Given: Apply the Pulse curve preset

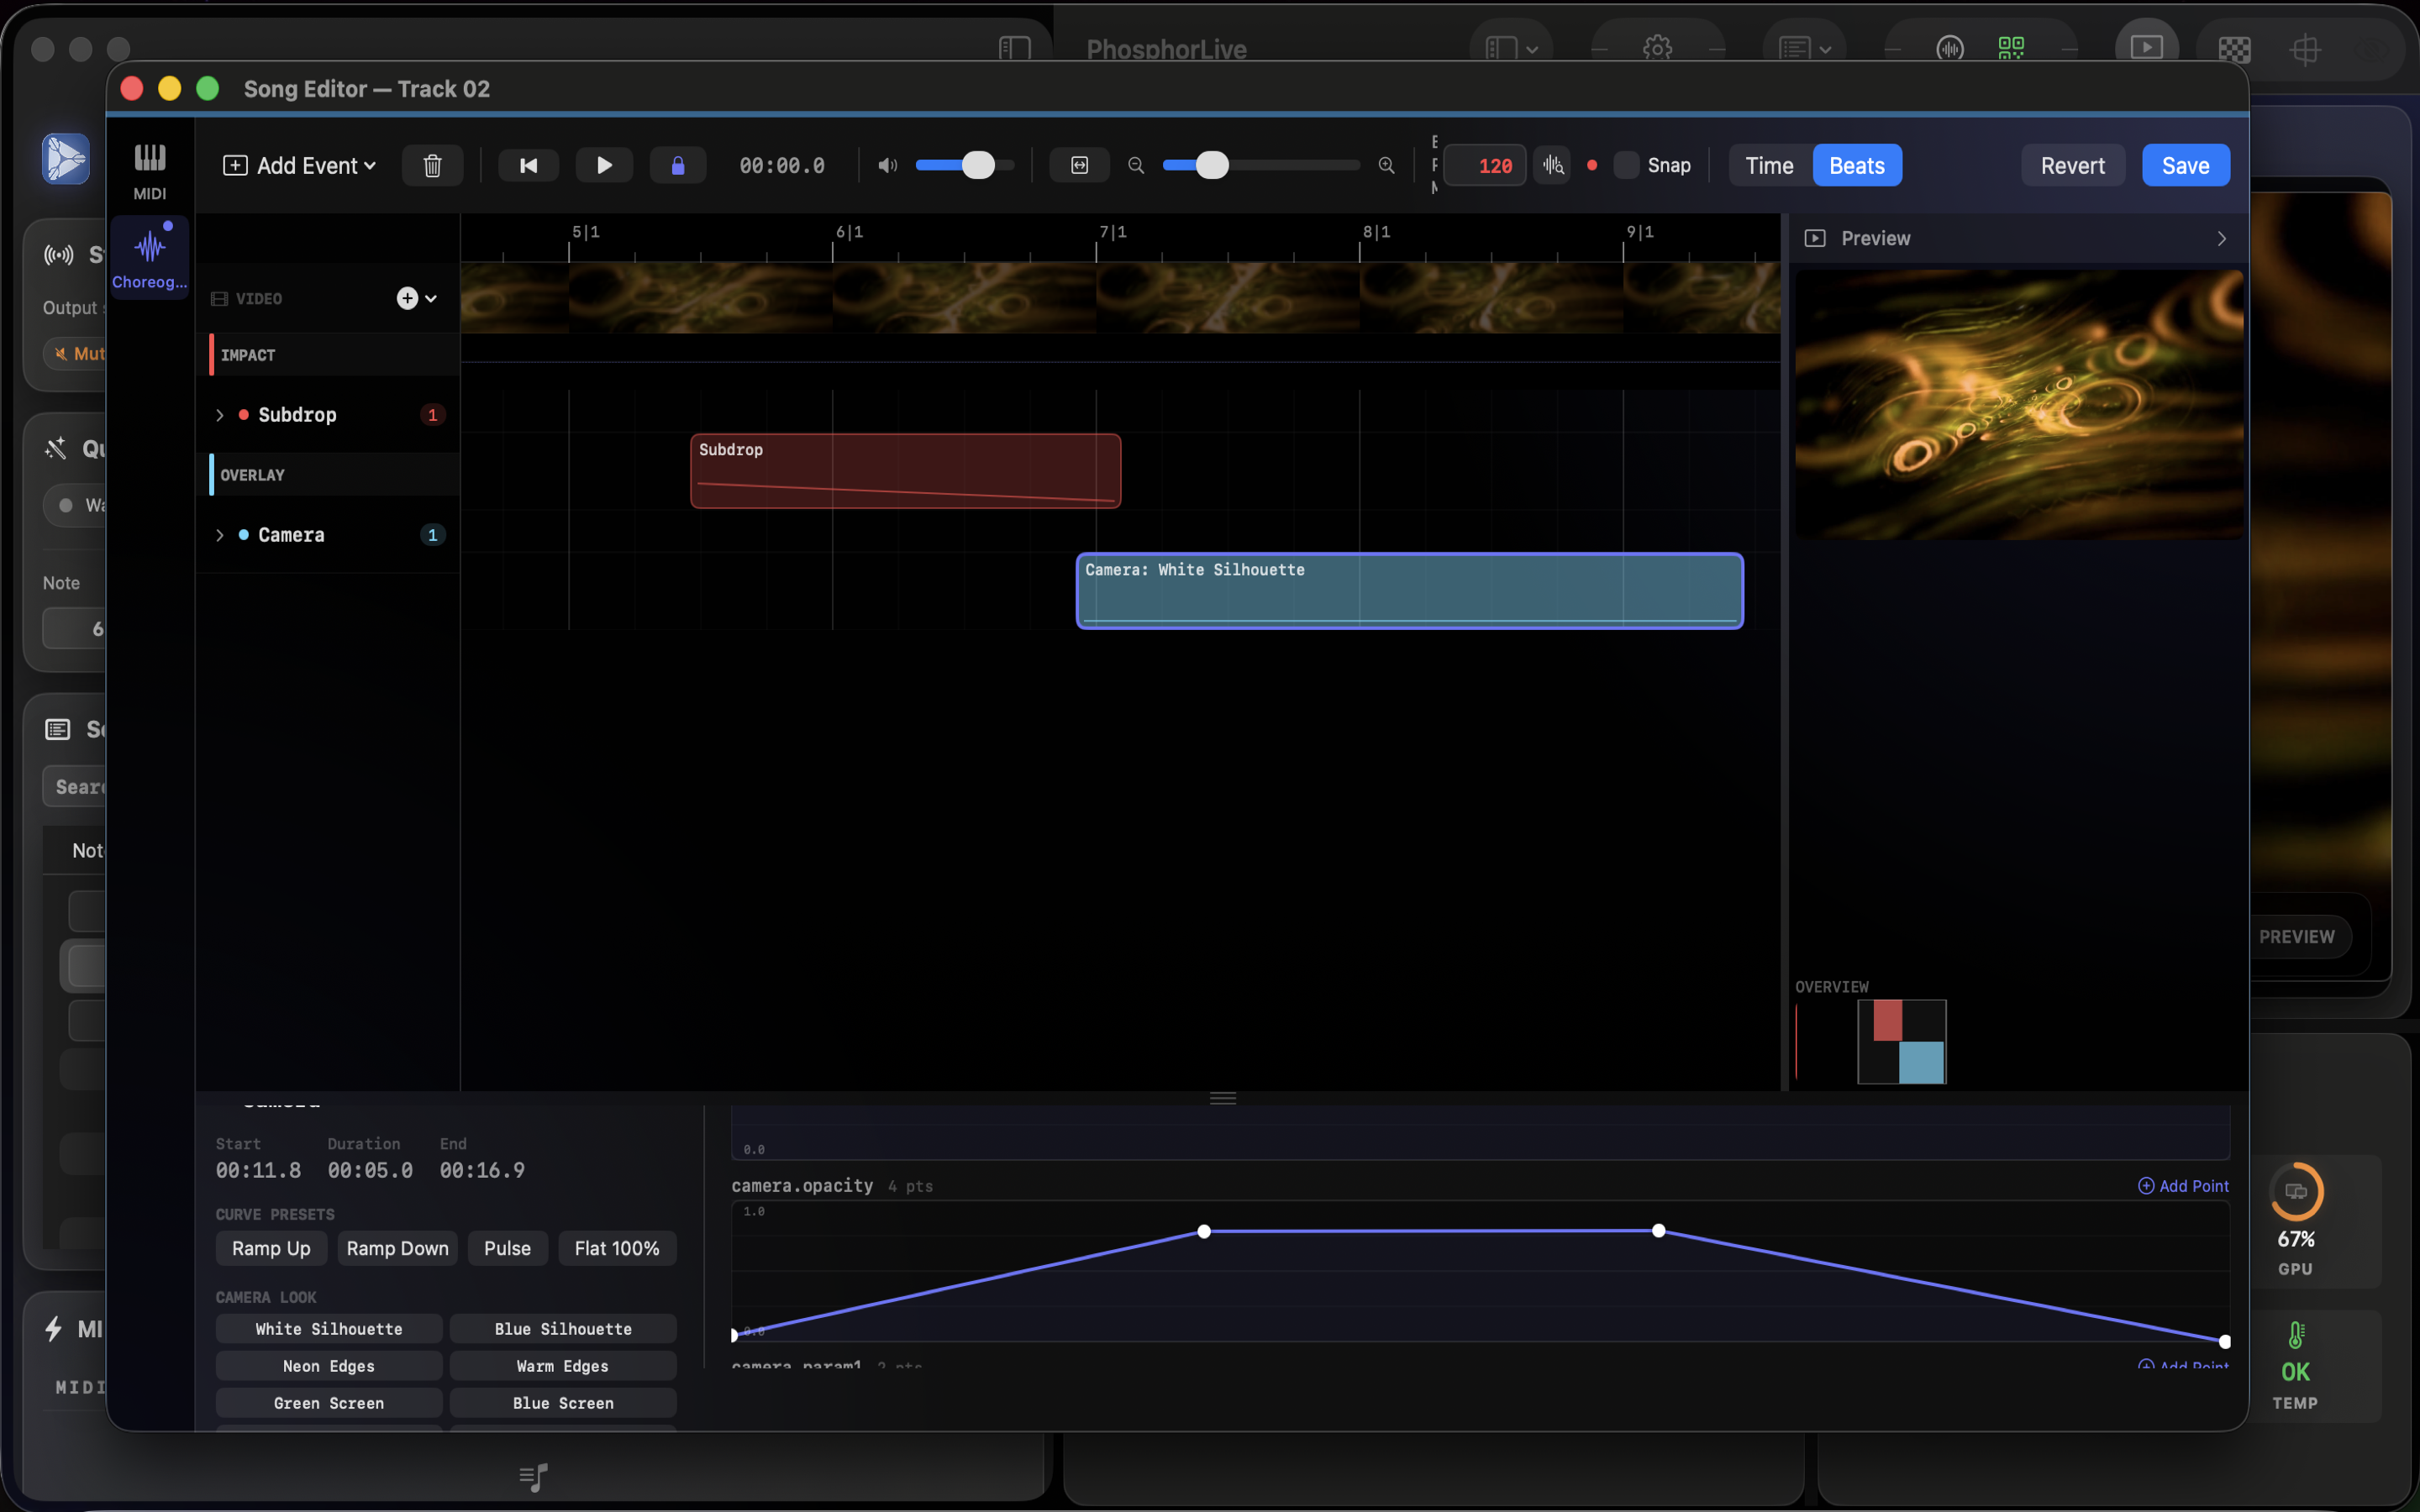Looking at the screenshot, I should tap(507, 1248).
